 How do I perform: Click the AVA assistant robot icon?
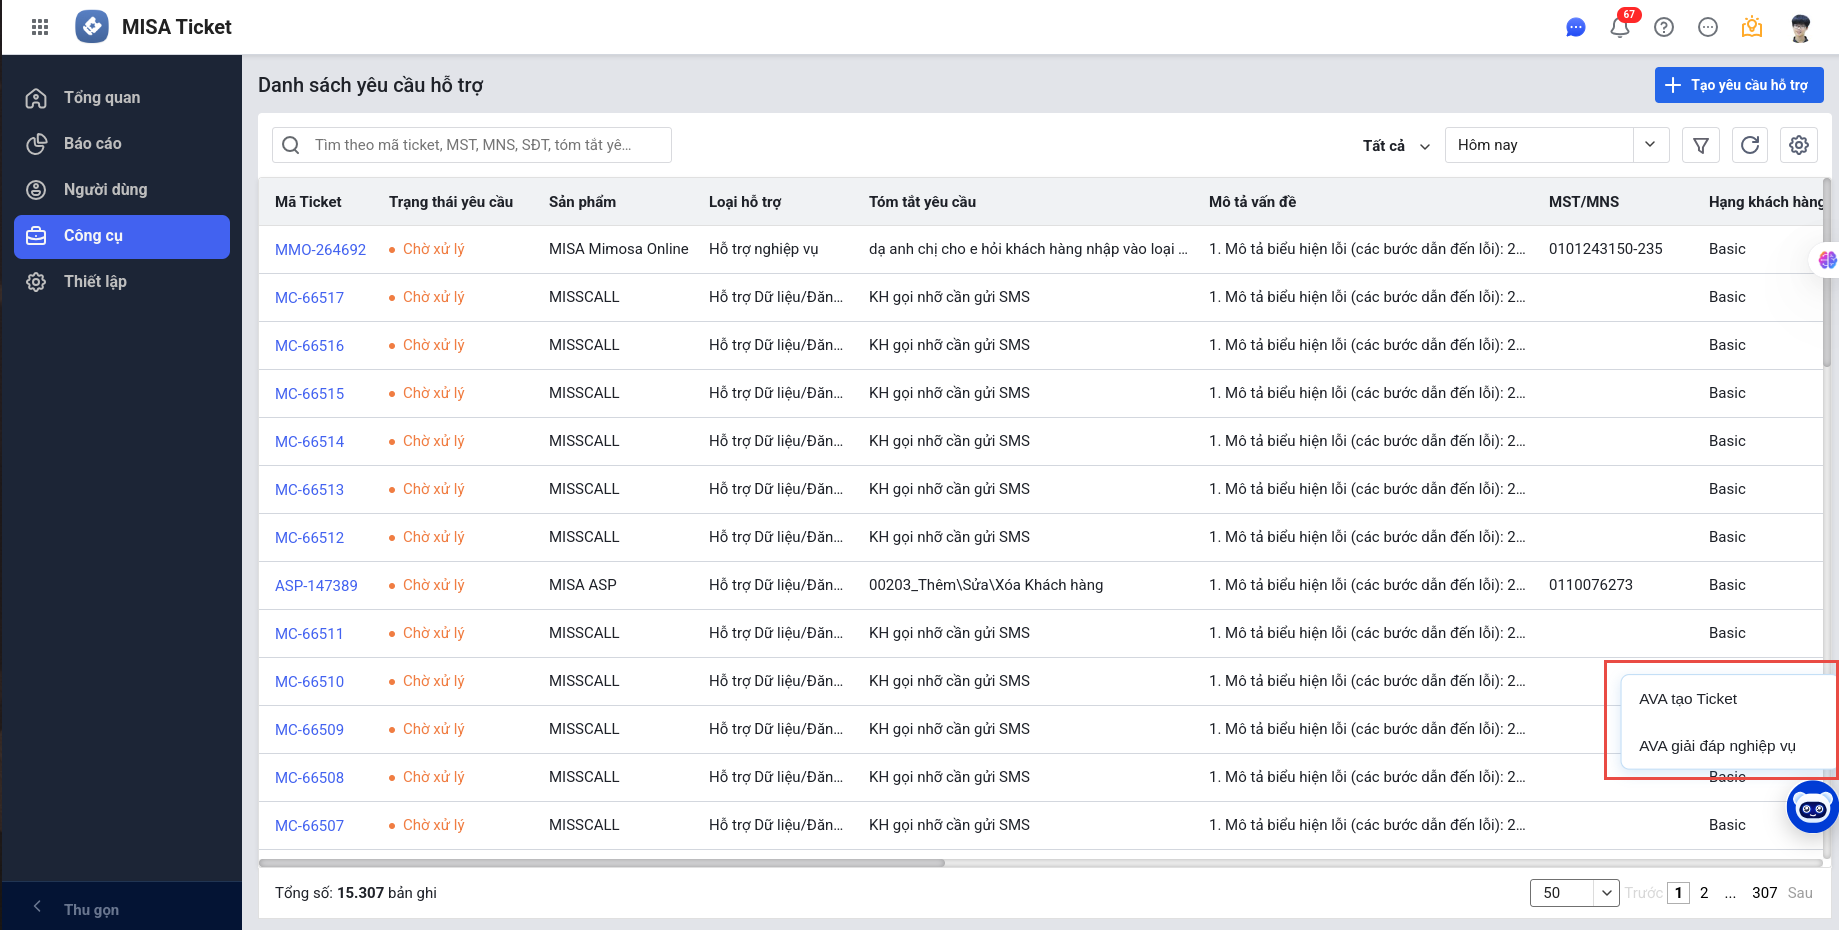tap(1811, 807)
